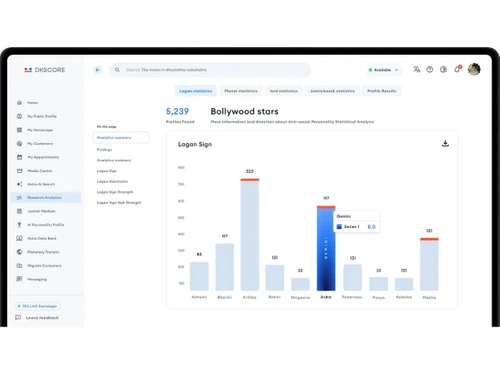
Task: Click the Leave feedback link
Action: click(42, 318)
